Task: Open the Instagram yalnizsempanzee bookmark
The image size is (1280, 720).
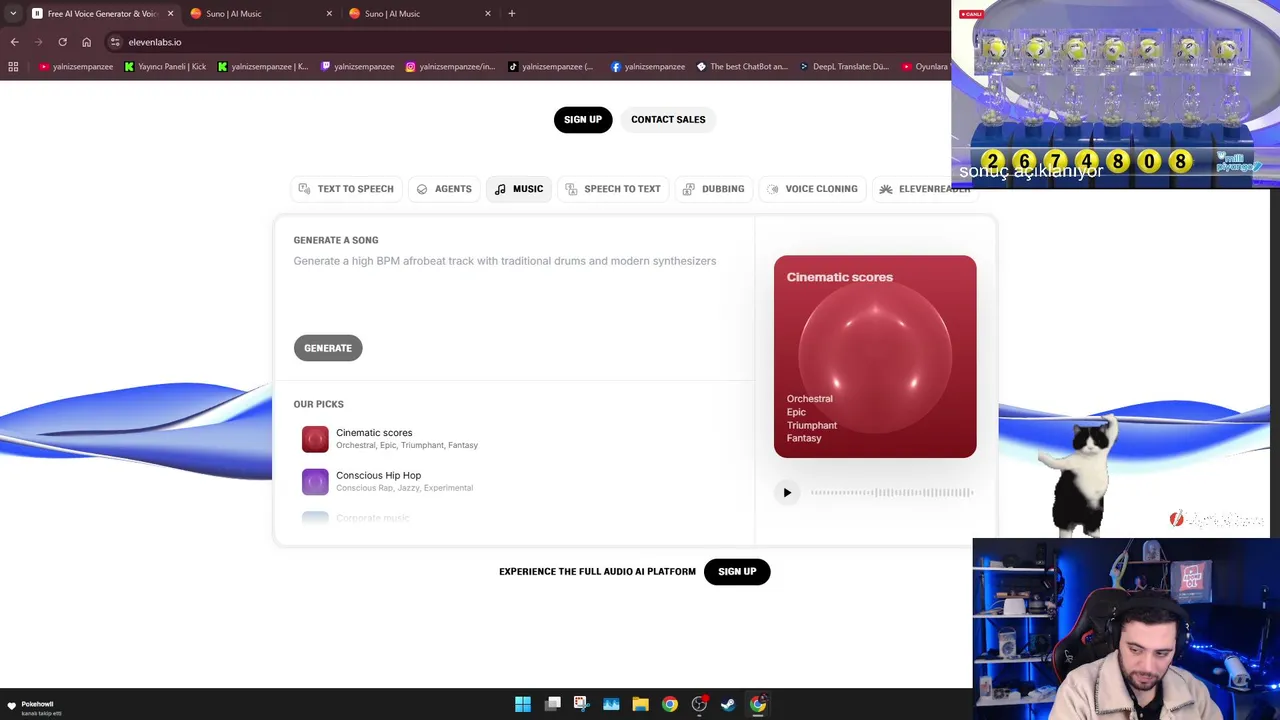Action: click(x=450, y=67)
